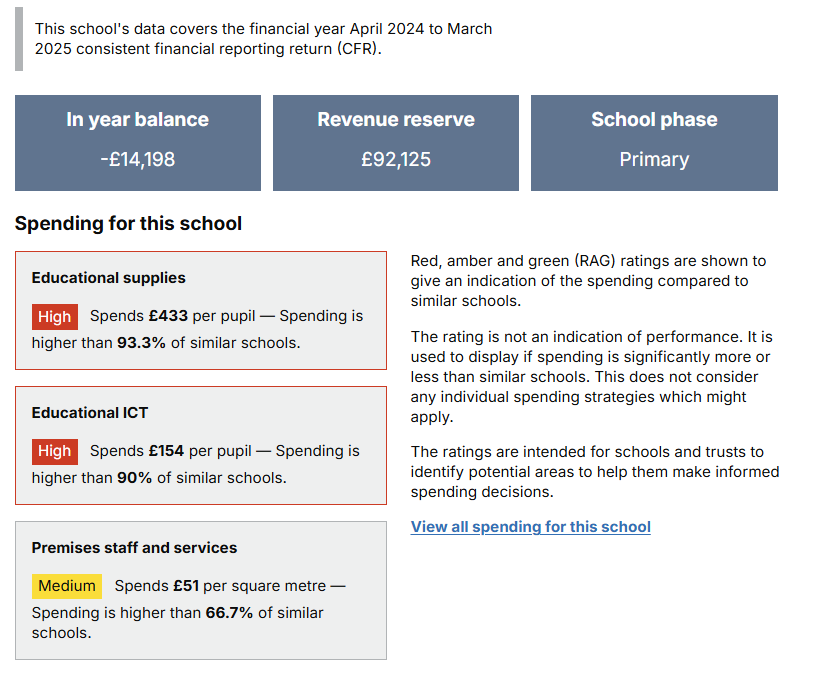Click the Primary school phase value
This screenshot has height=679, width=816.
[x=654, y=159]
